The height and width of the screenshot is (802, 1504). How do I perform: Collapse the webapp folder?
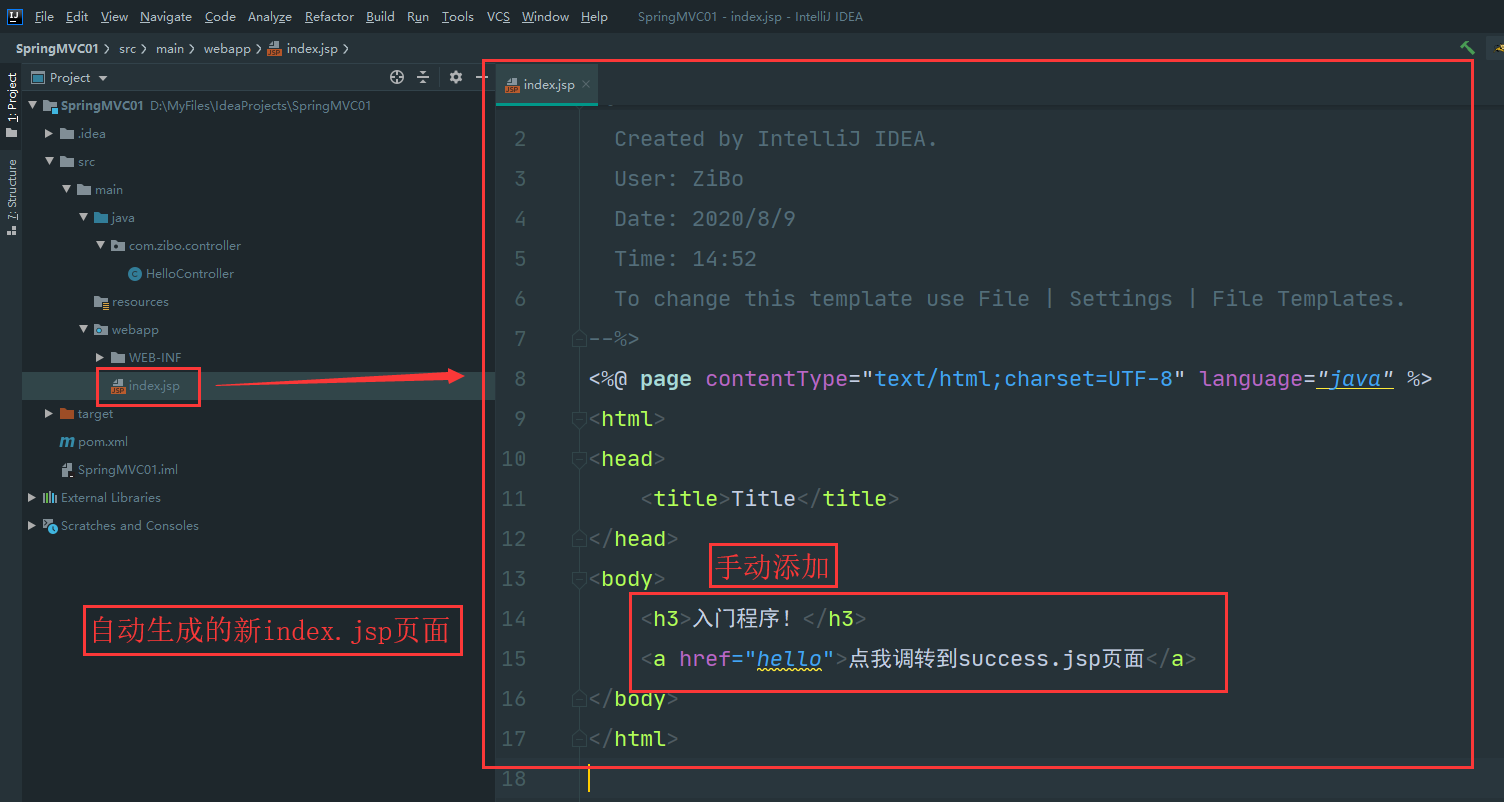[83, 329]
